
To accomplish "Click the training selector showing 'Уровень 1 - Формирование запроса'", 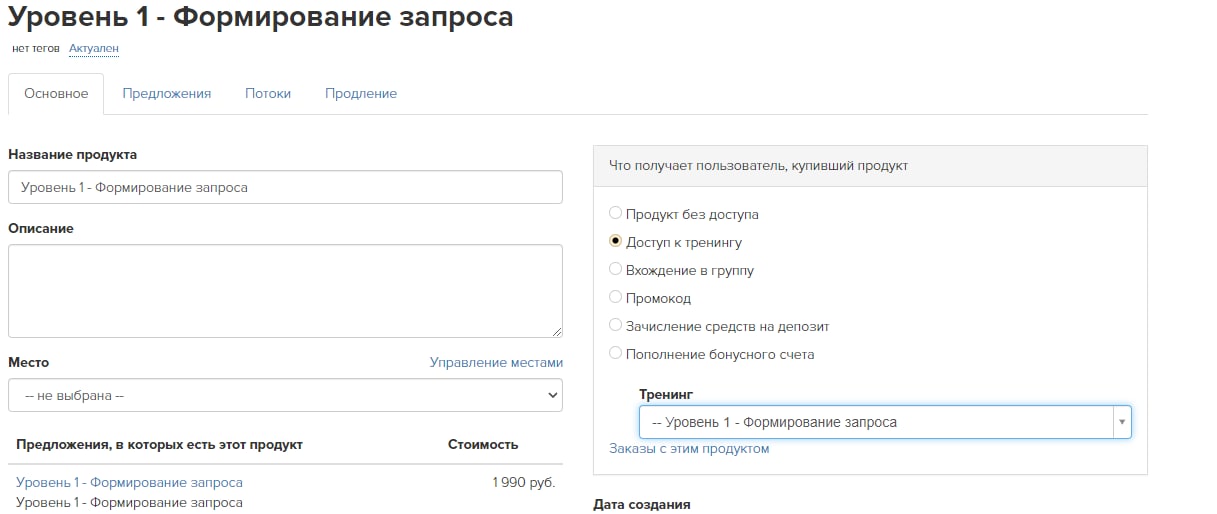I will tap(885, 422).
